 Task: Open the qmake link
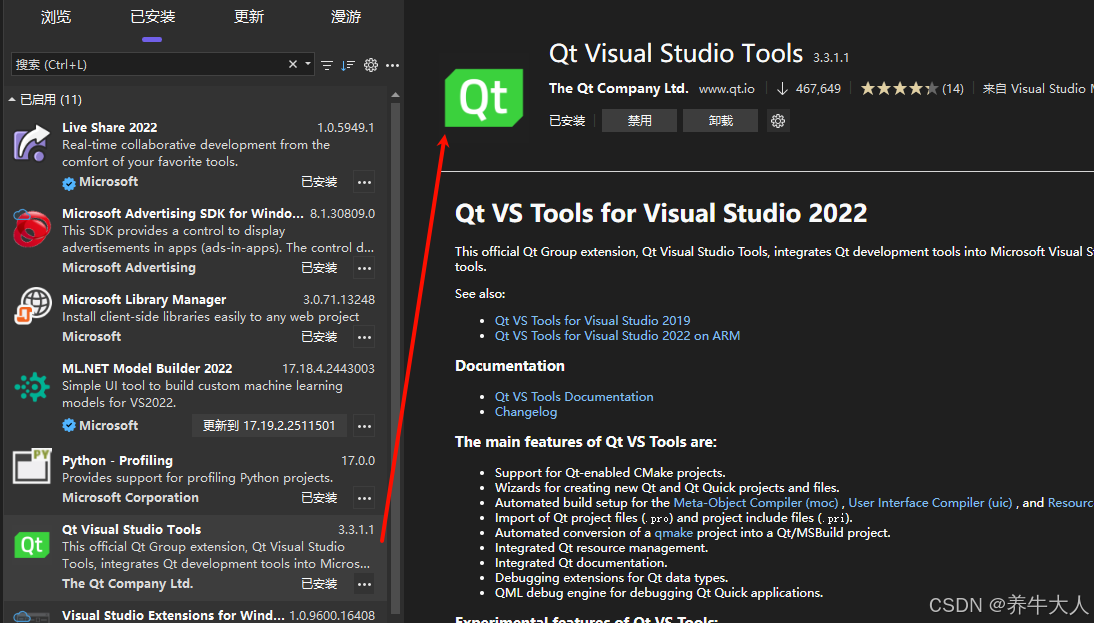click(673, 532)
